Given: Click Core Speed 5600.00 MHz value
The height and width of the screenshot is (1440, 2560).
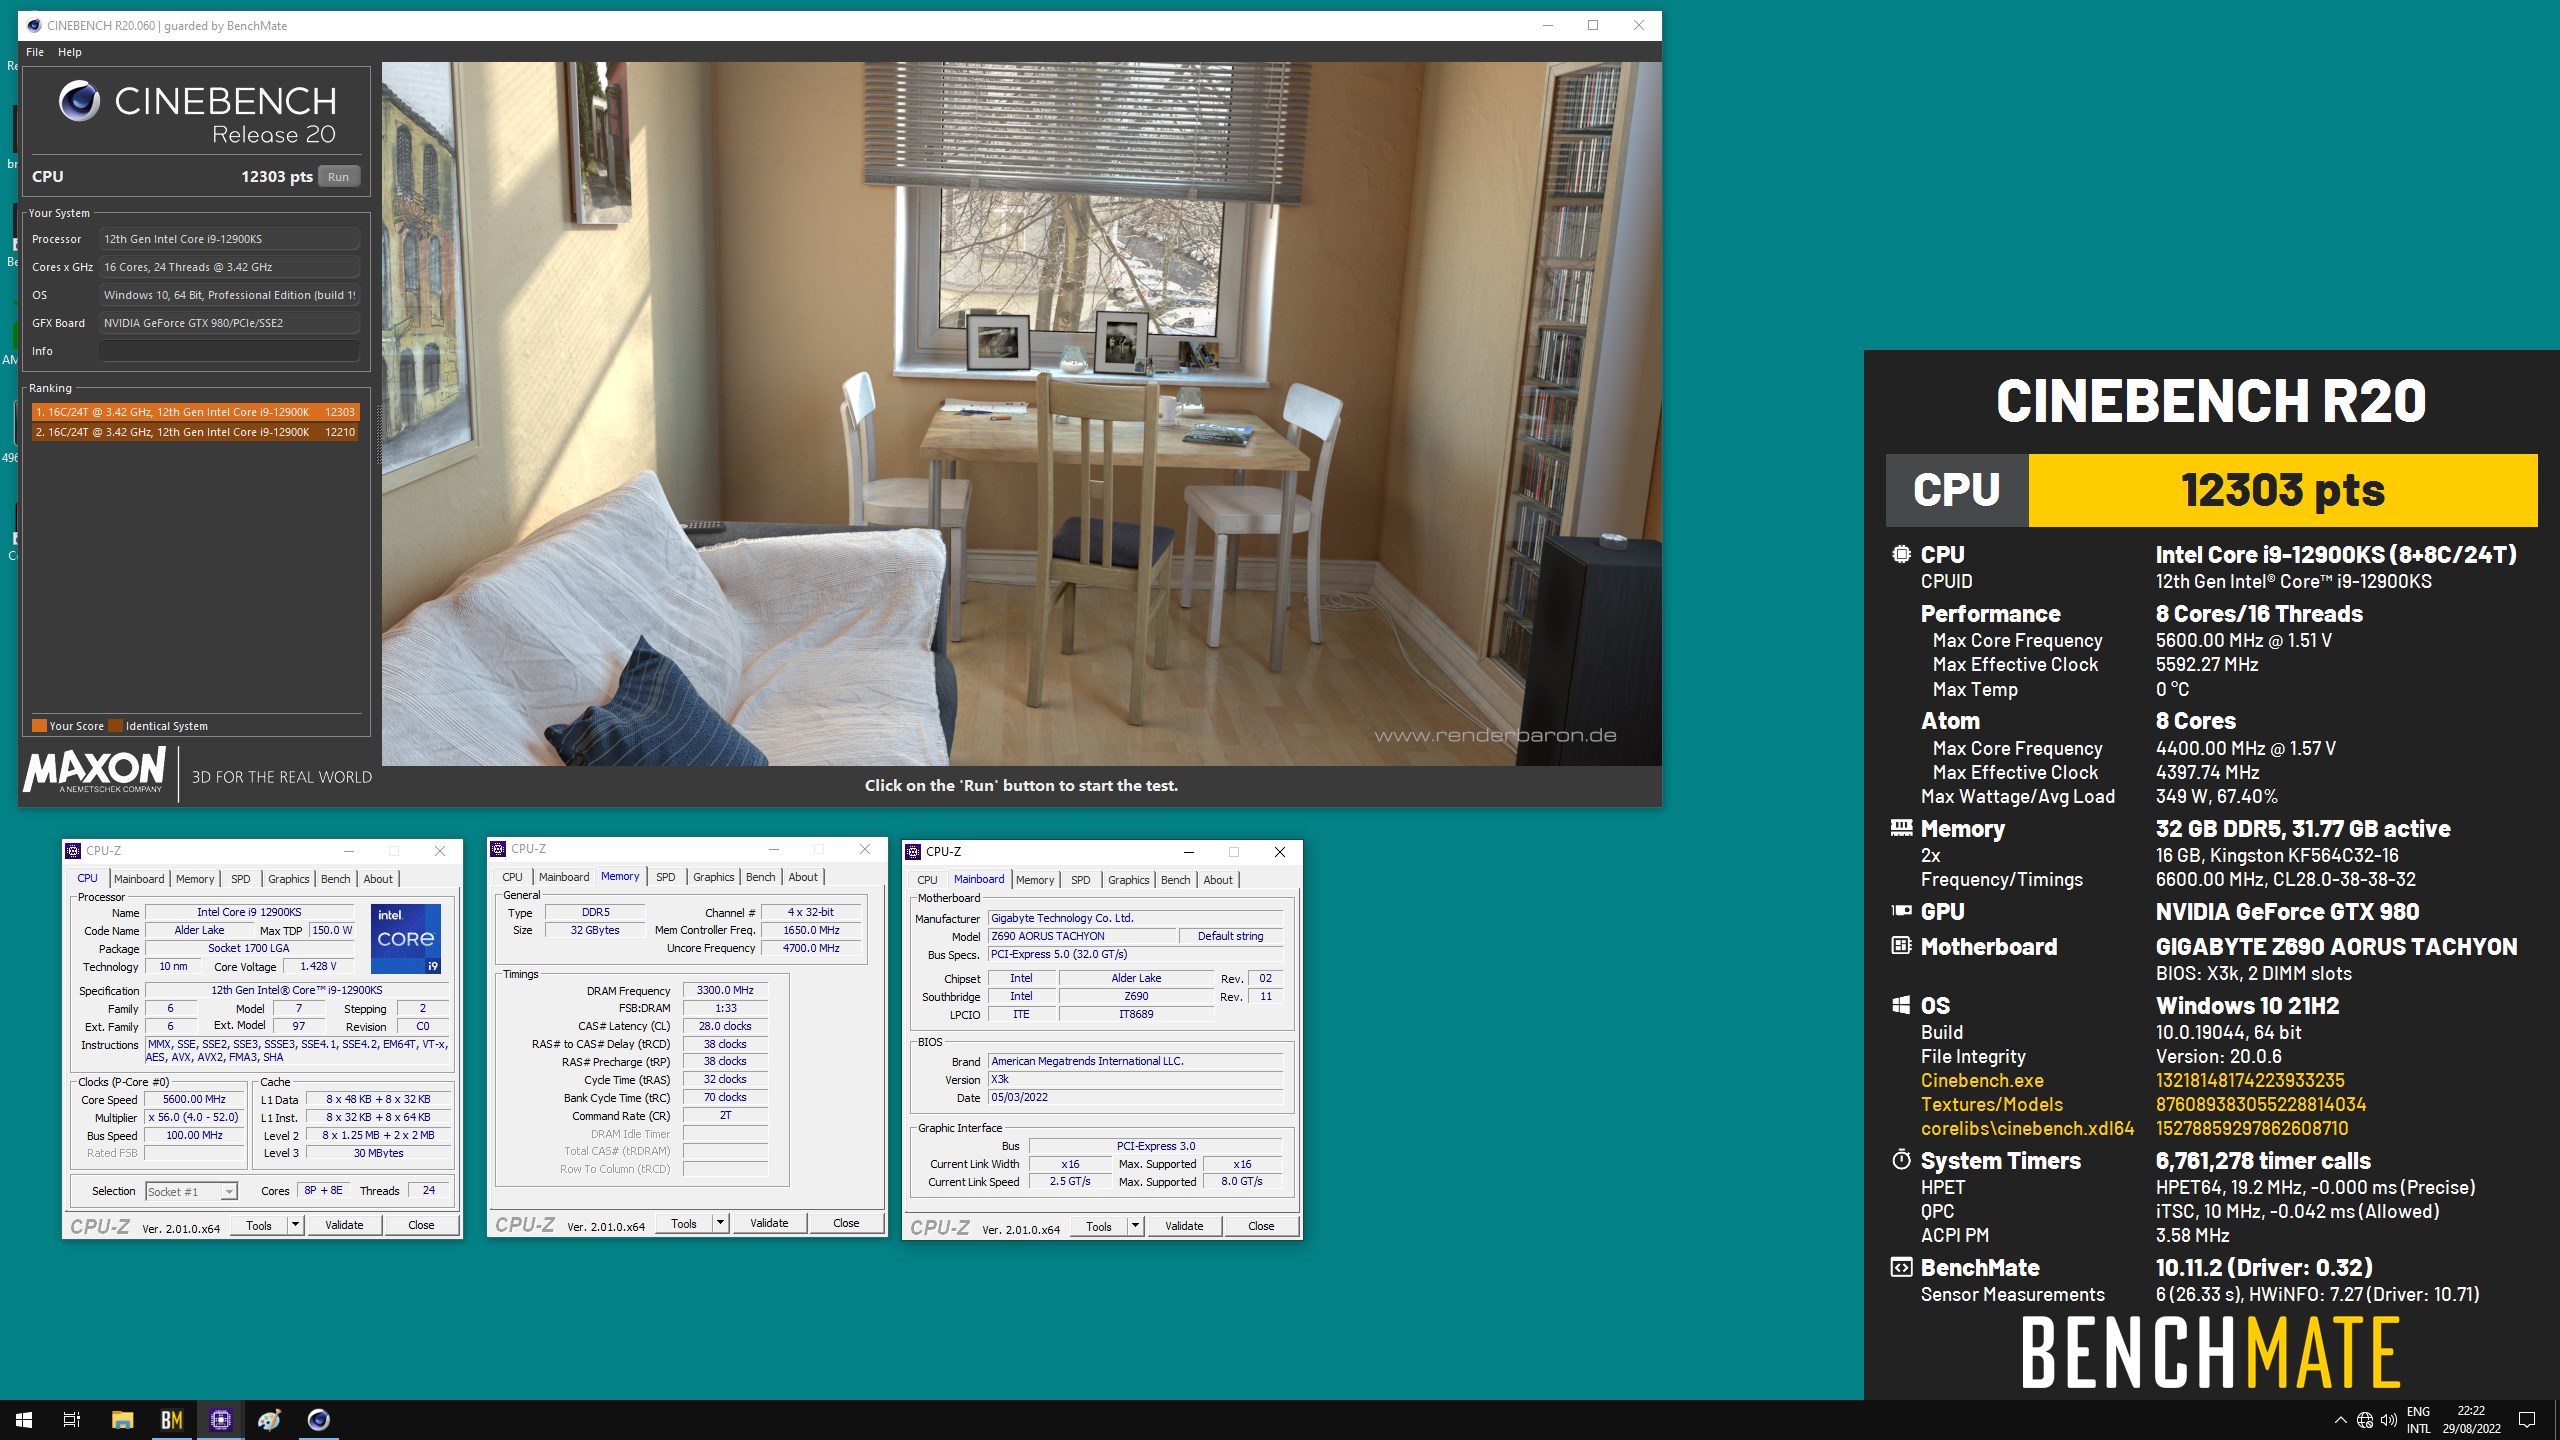Looking at the screenshot, I should tap(194, 1099).
